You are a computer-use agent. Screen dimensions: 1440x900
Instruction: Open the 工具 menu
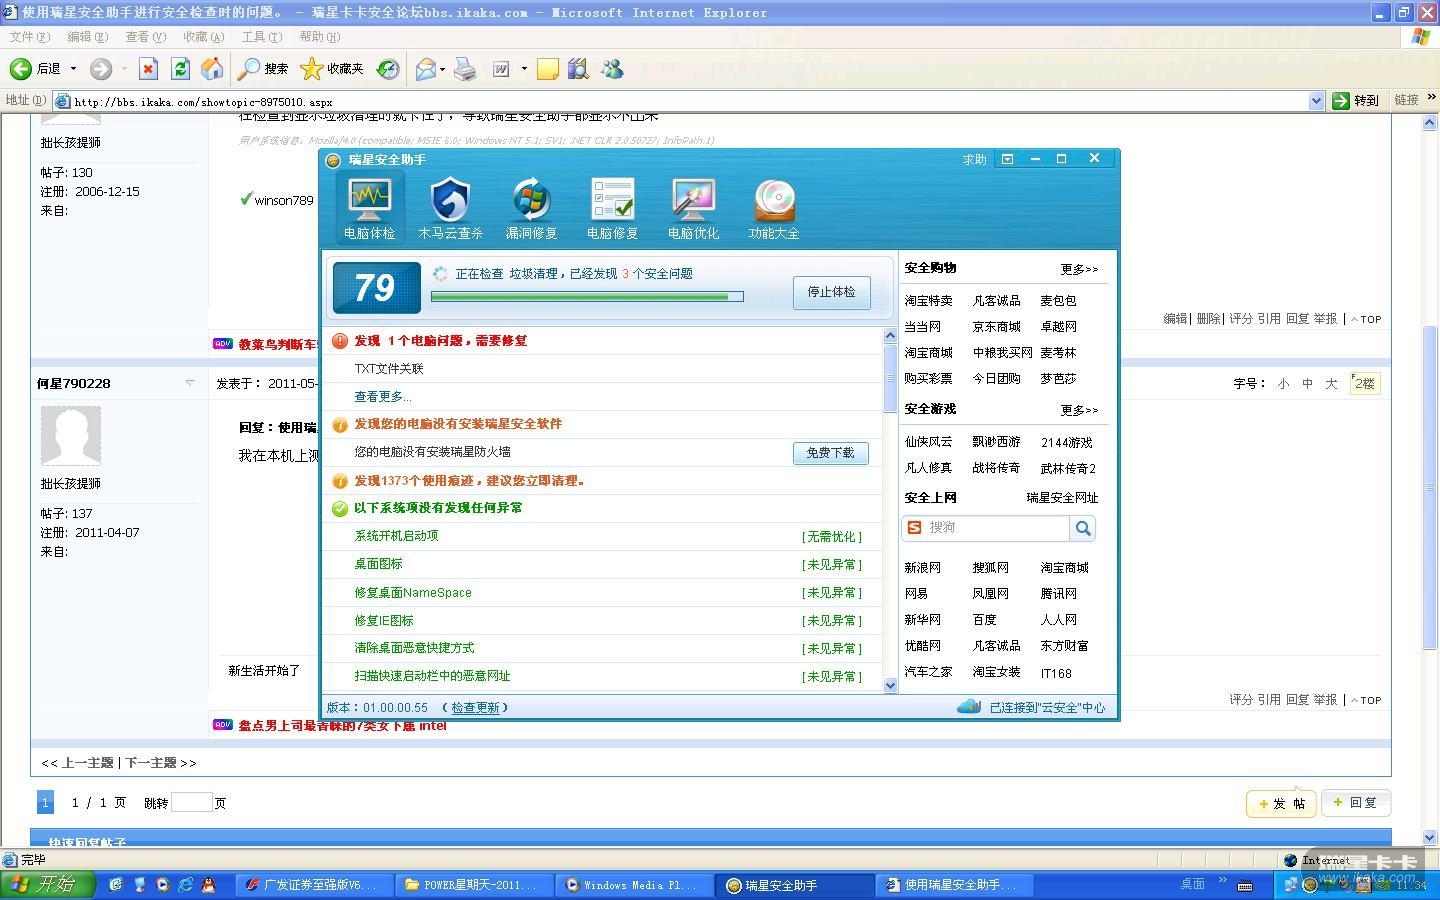coord(261,37)
